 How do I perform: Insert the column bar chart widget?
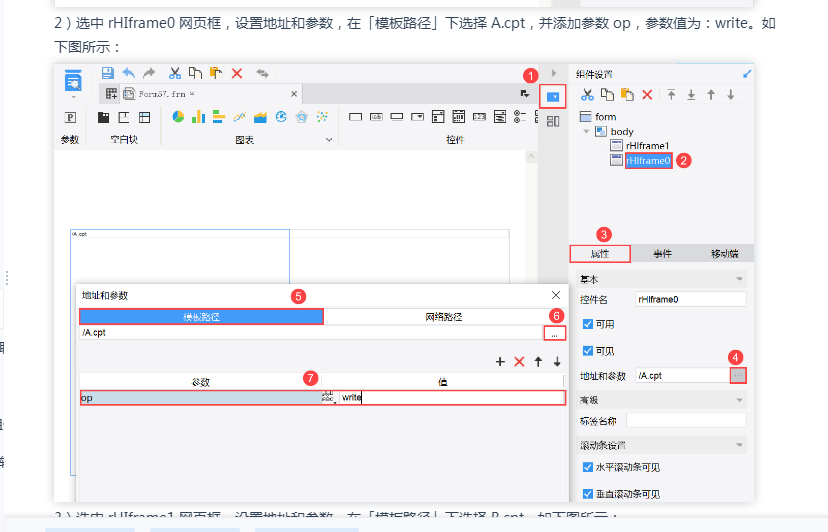199,117
